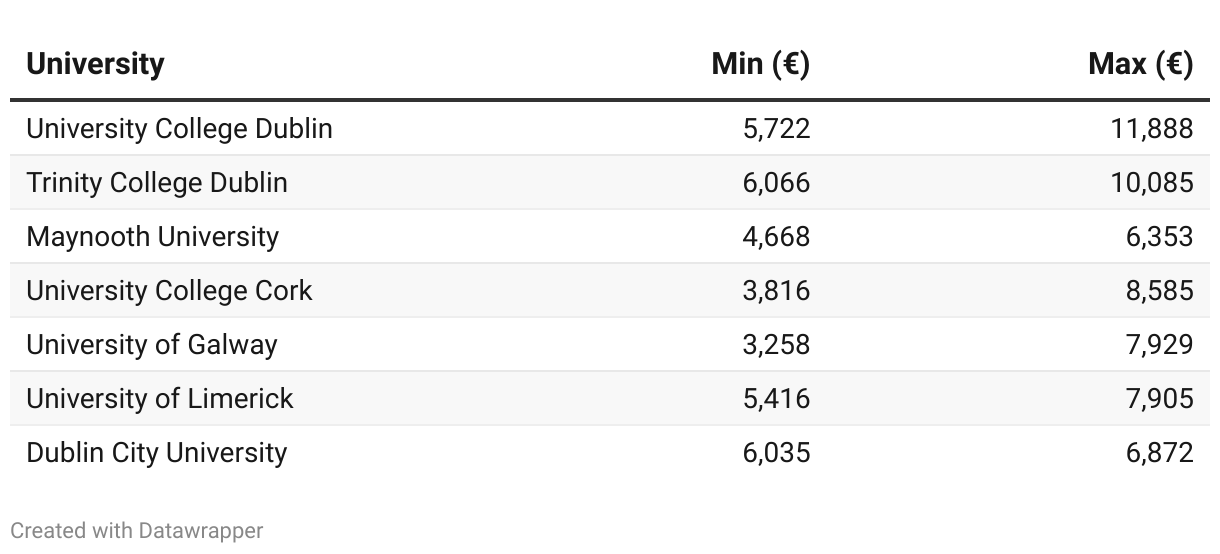Click the 7,905 Limerick maximum cell
This screenshot has width=1220, height=554.
click(x=1160, y=399)
